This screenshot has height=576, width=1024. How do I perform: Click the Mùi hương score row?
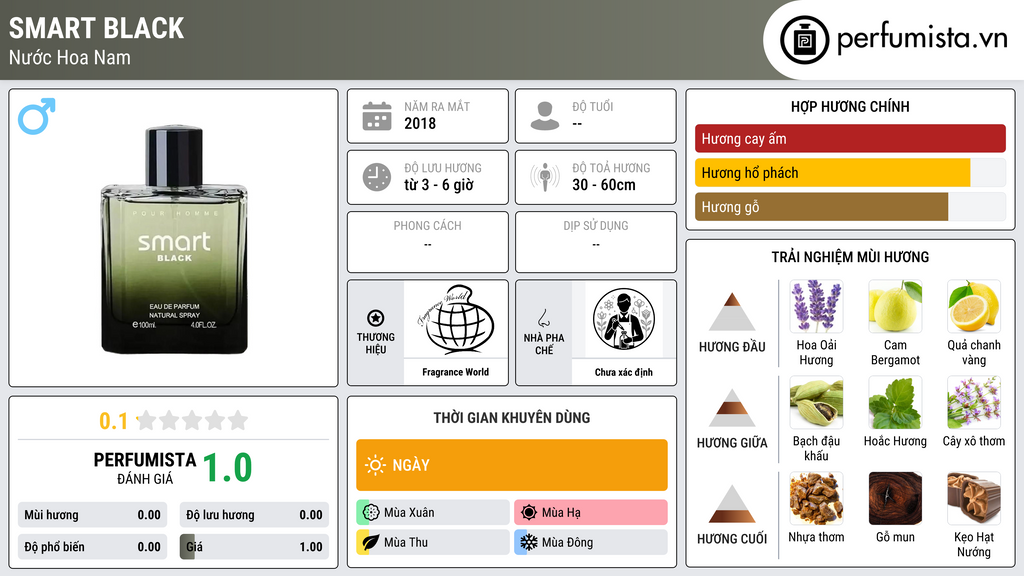93,515
